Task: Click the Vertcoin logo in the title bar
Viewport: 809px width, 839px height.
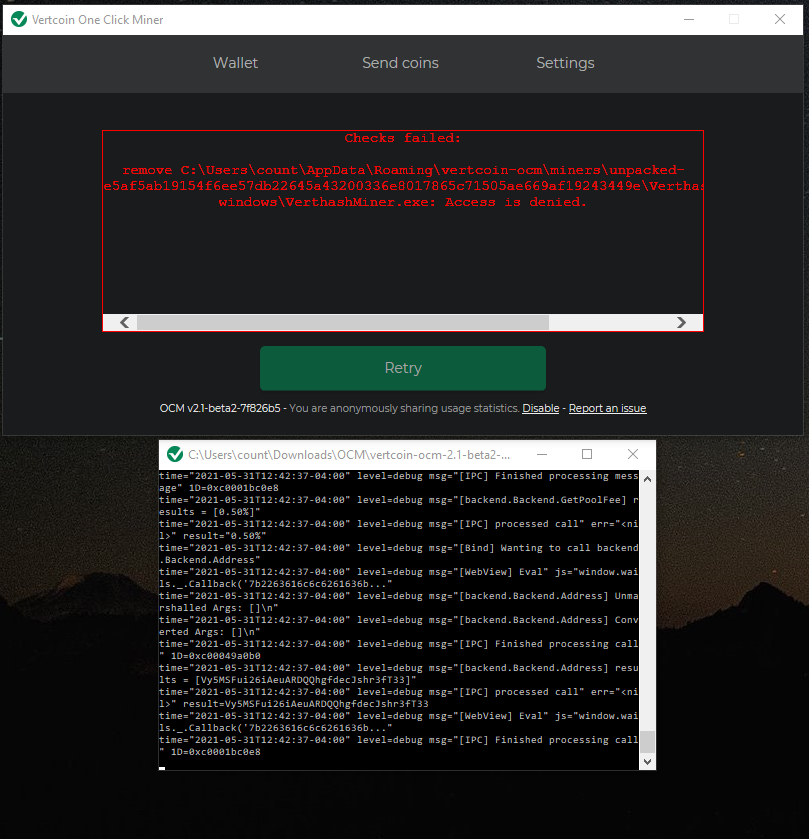Action: (x=19, y=19)
